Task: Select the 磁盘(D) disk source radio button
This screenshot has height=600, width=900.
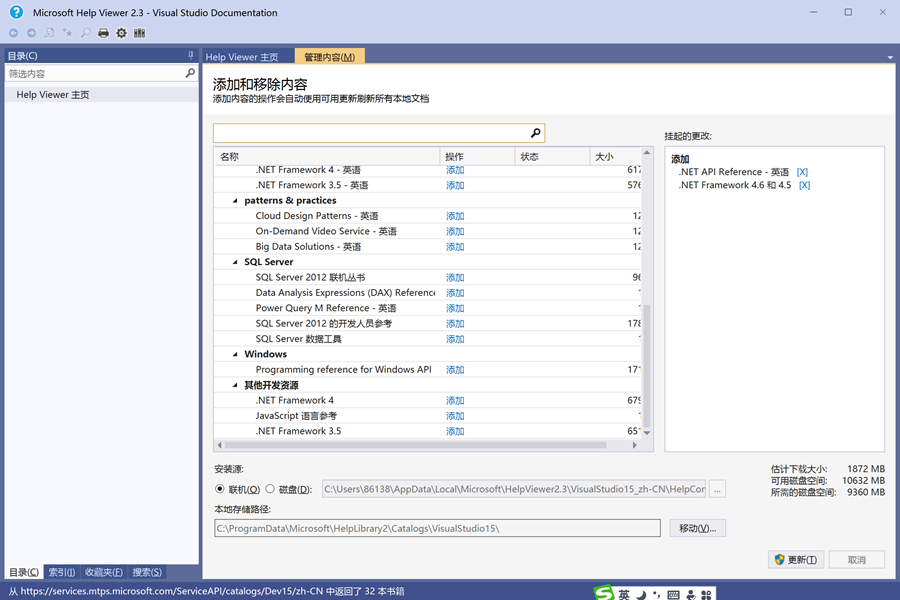Action: pos(270,489)
